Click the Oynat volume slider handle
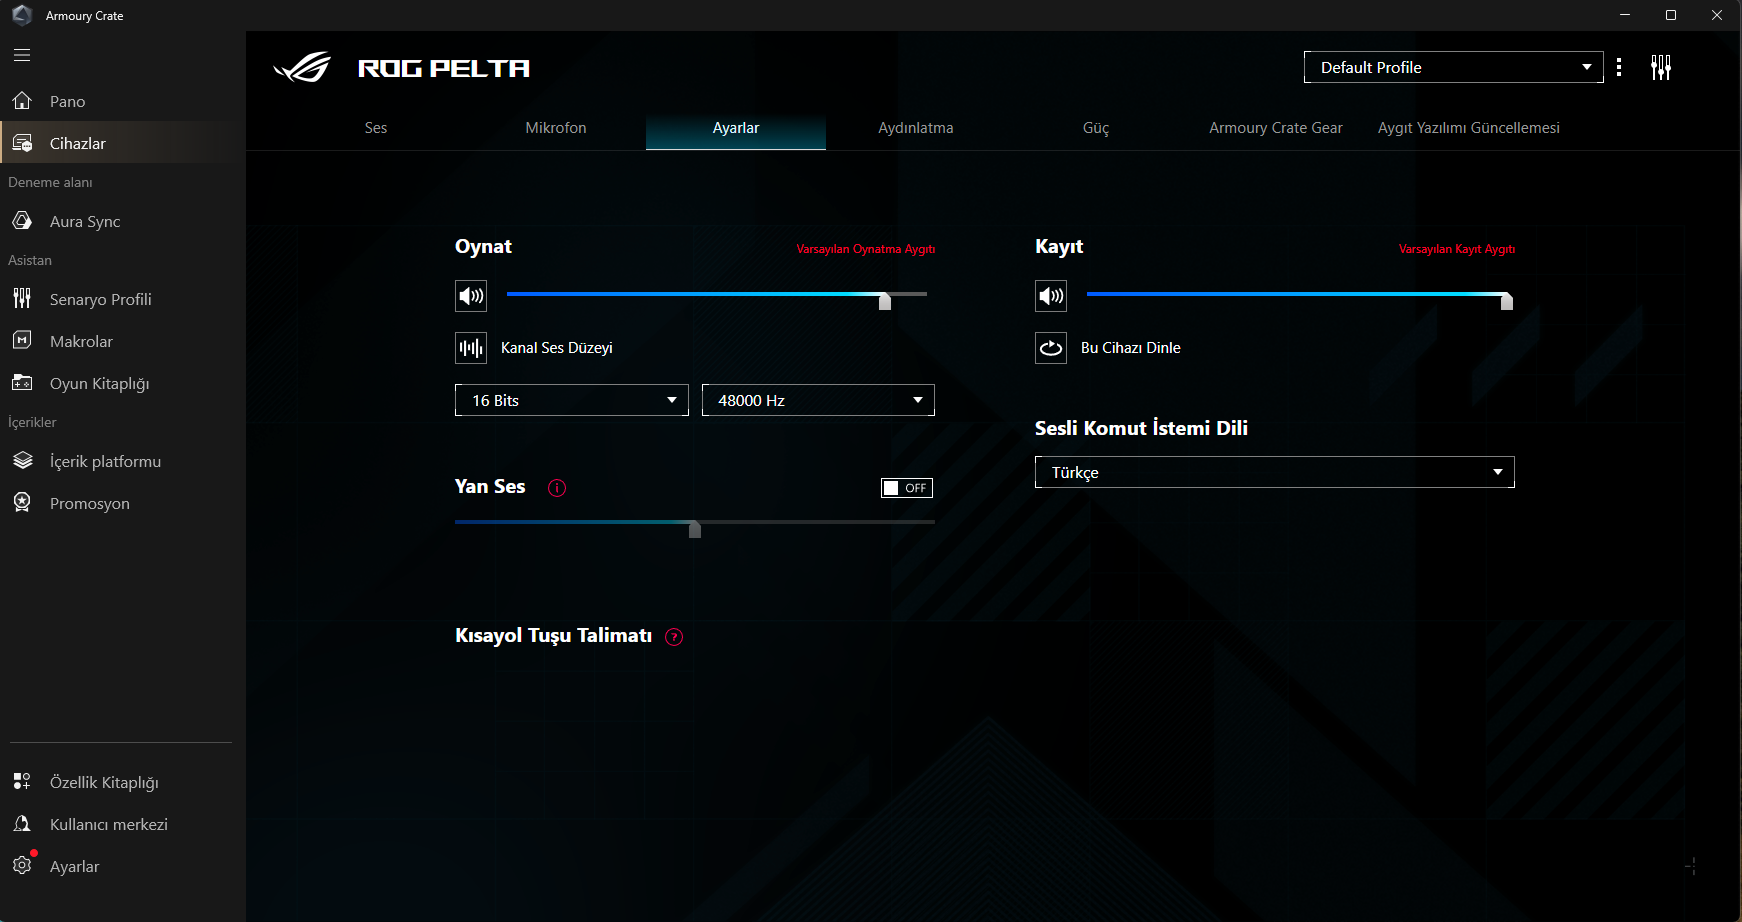Screen dimensions: 1742x922 point(885,301)
